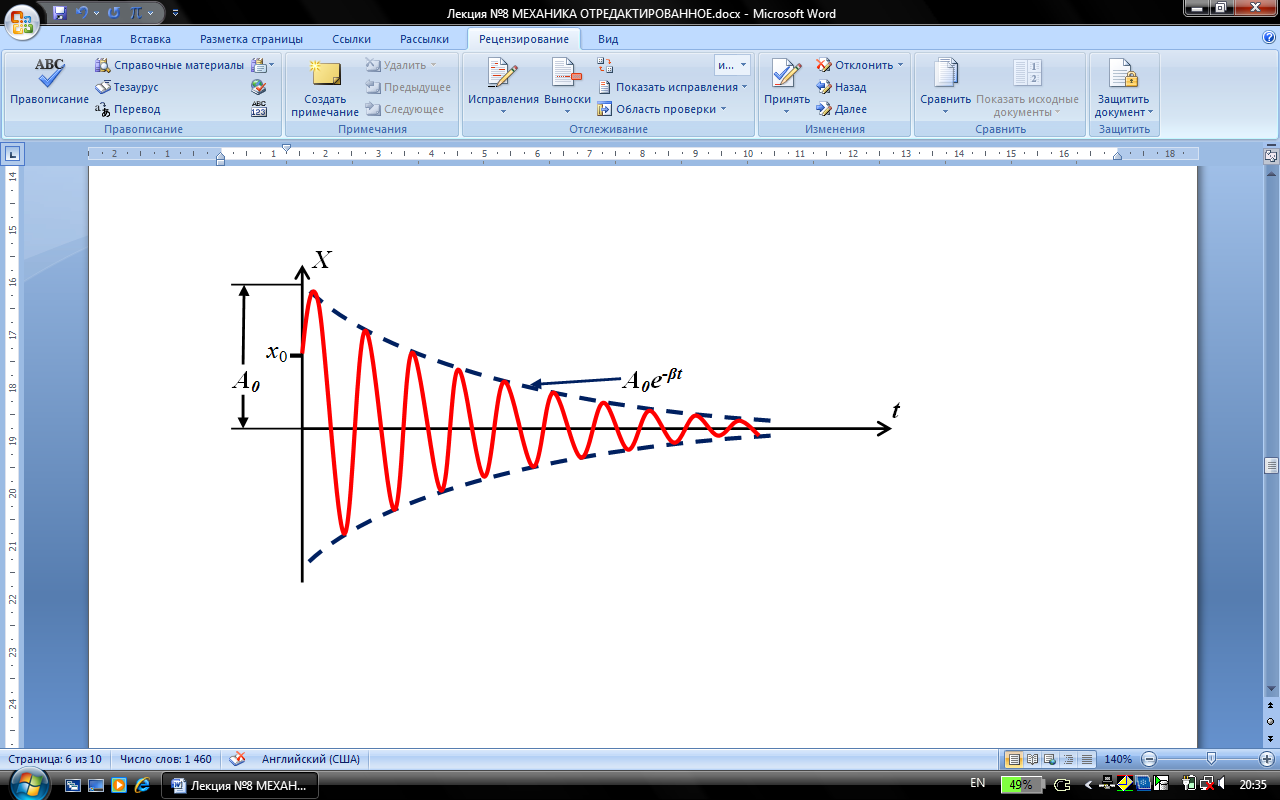Run the Правописание spelling check
Screen dimensions: 1280x800
click(x=49, y=83)
